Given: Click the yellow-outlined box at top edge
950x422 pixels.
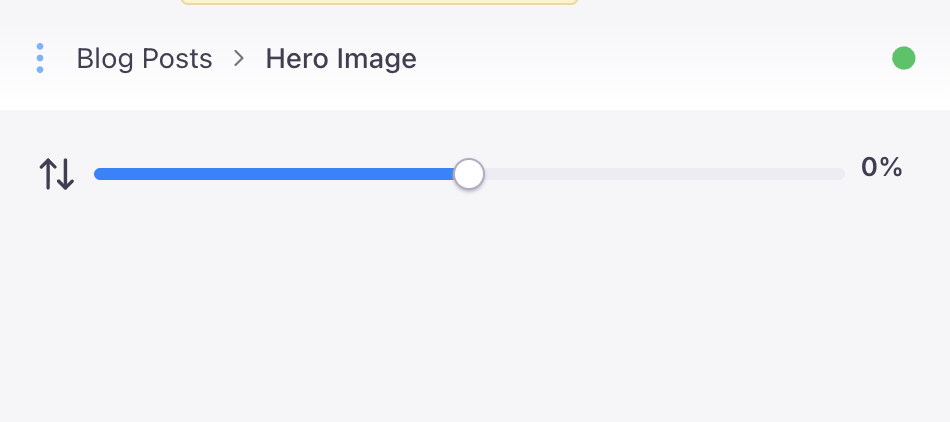Looking at the screenshot, I should (380, 2).
